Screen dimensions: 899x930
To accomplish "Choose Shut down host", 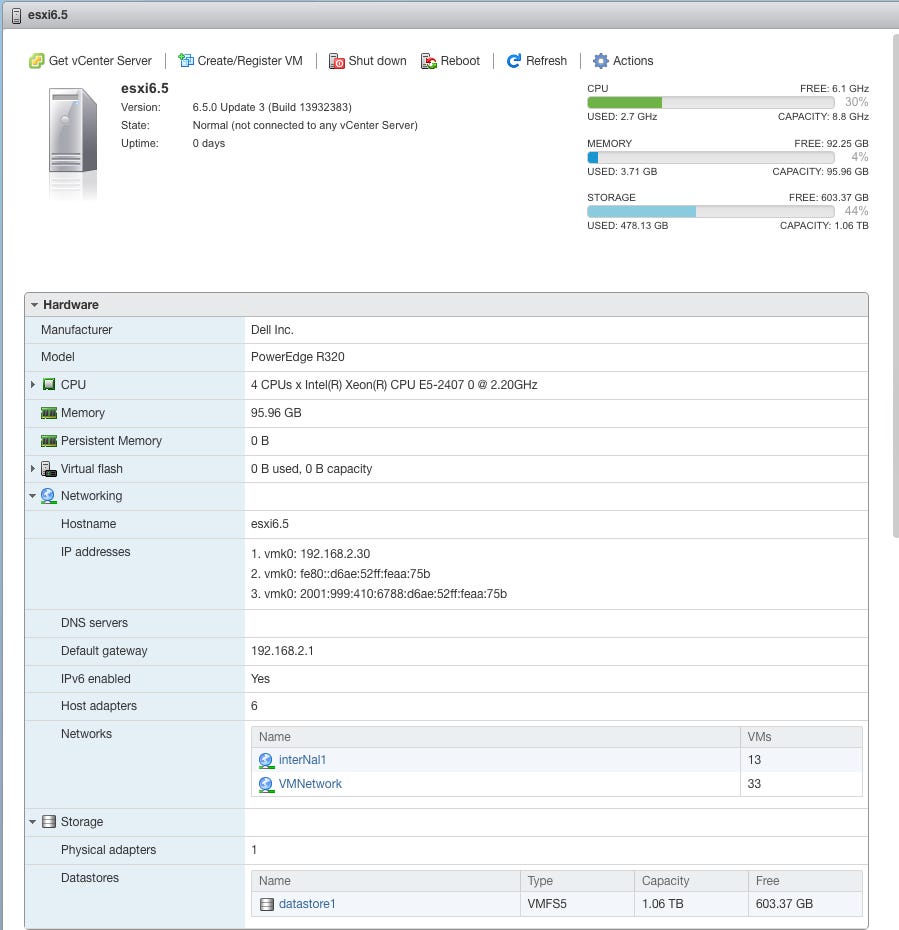I will click(368, 61).
